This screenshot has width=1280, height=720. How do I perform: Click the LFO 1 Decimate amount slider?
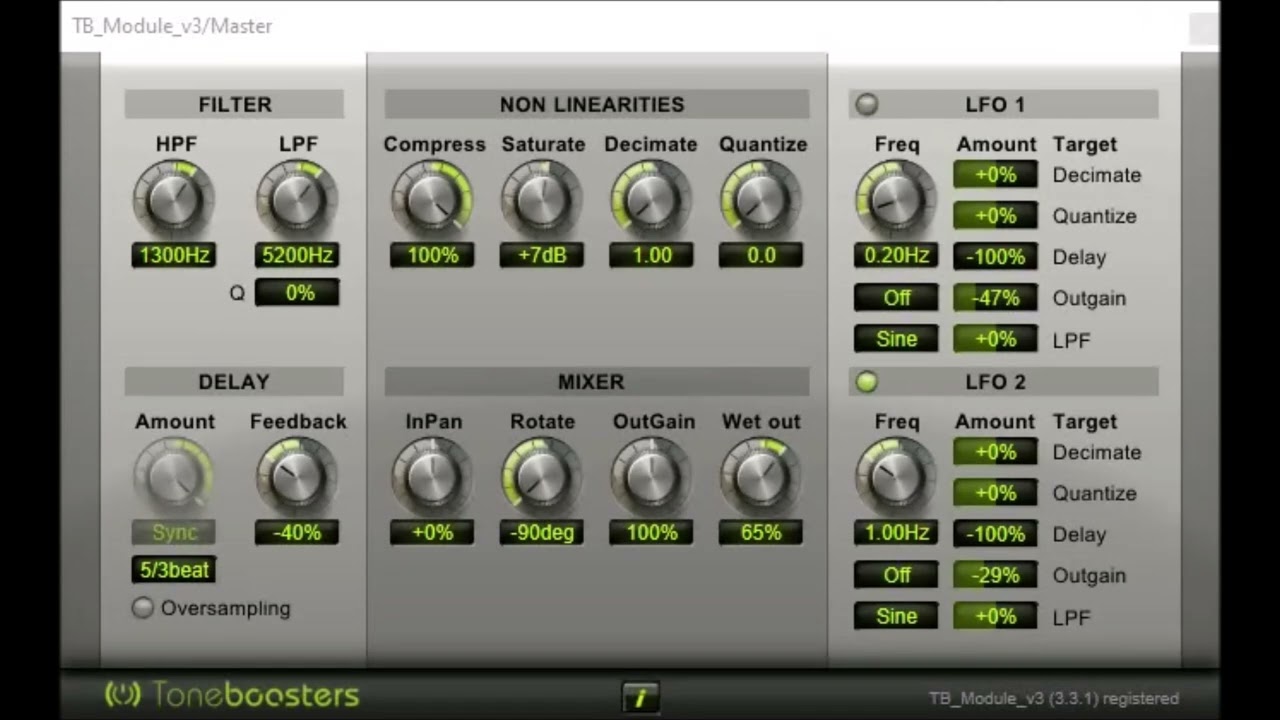pos(995,175)
